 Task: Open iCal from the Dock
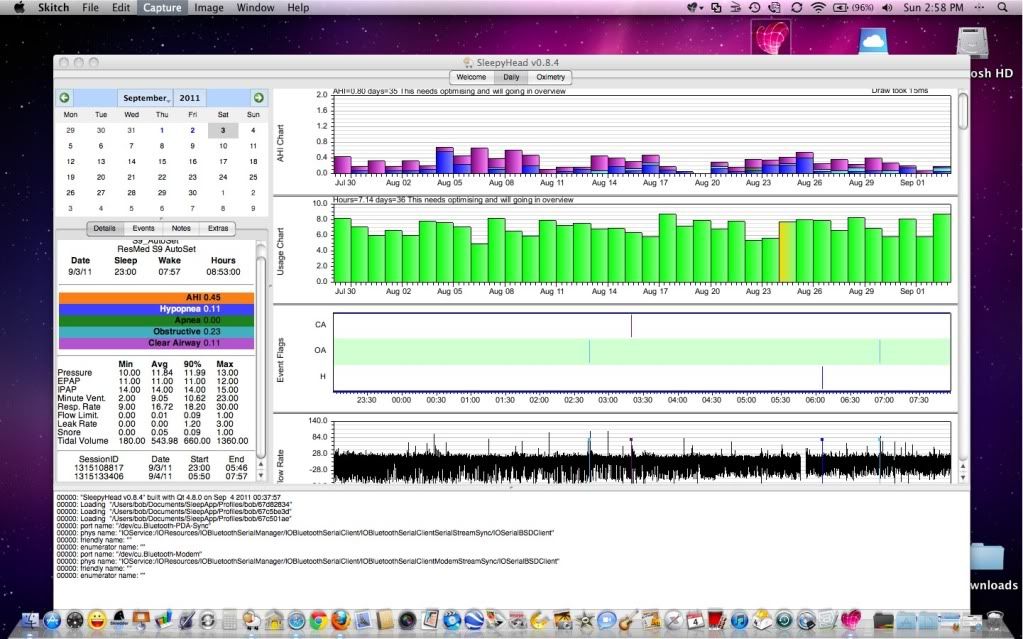pos(695,620)
